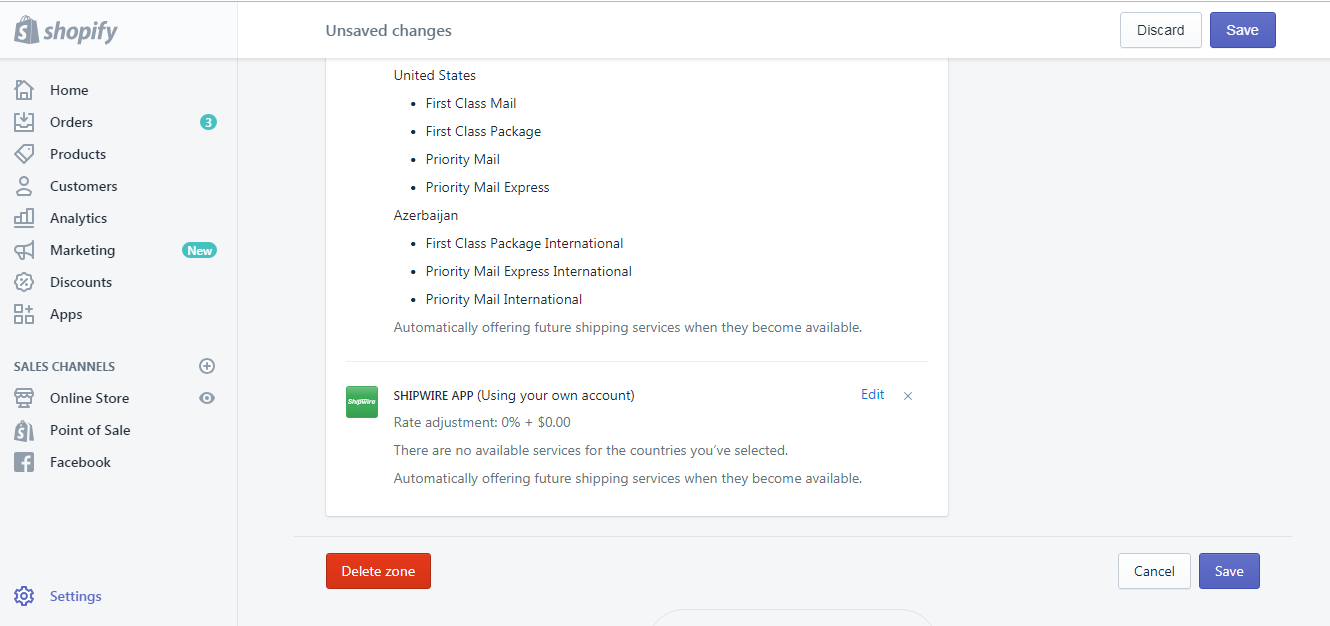1330x626 pixels.
Task: Click the Analytics bar chart icon
Action: tap(24, 218)
